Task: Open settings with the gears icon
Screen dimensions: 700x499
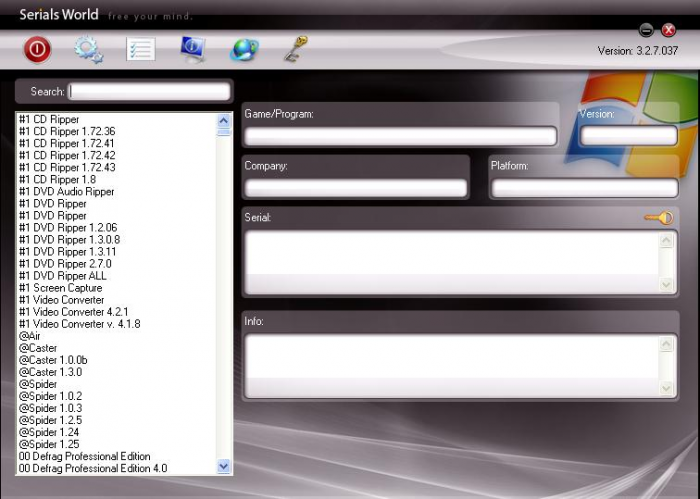Action: click(x=88, y=49)
